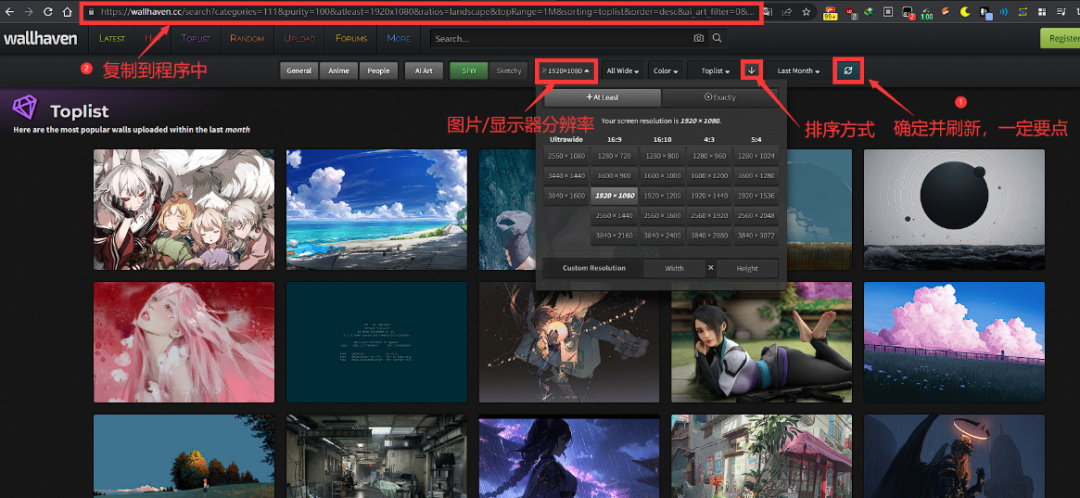Open the fox-girls anime wallpaper thumbnail
This screenshot has width=1080, height=498.
(x=184, y=209)
